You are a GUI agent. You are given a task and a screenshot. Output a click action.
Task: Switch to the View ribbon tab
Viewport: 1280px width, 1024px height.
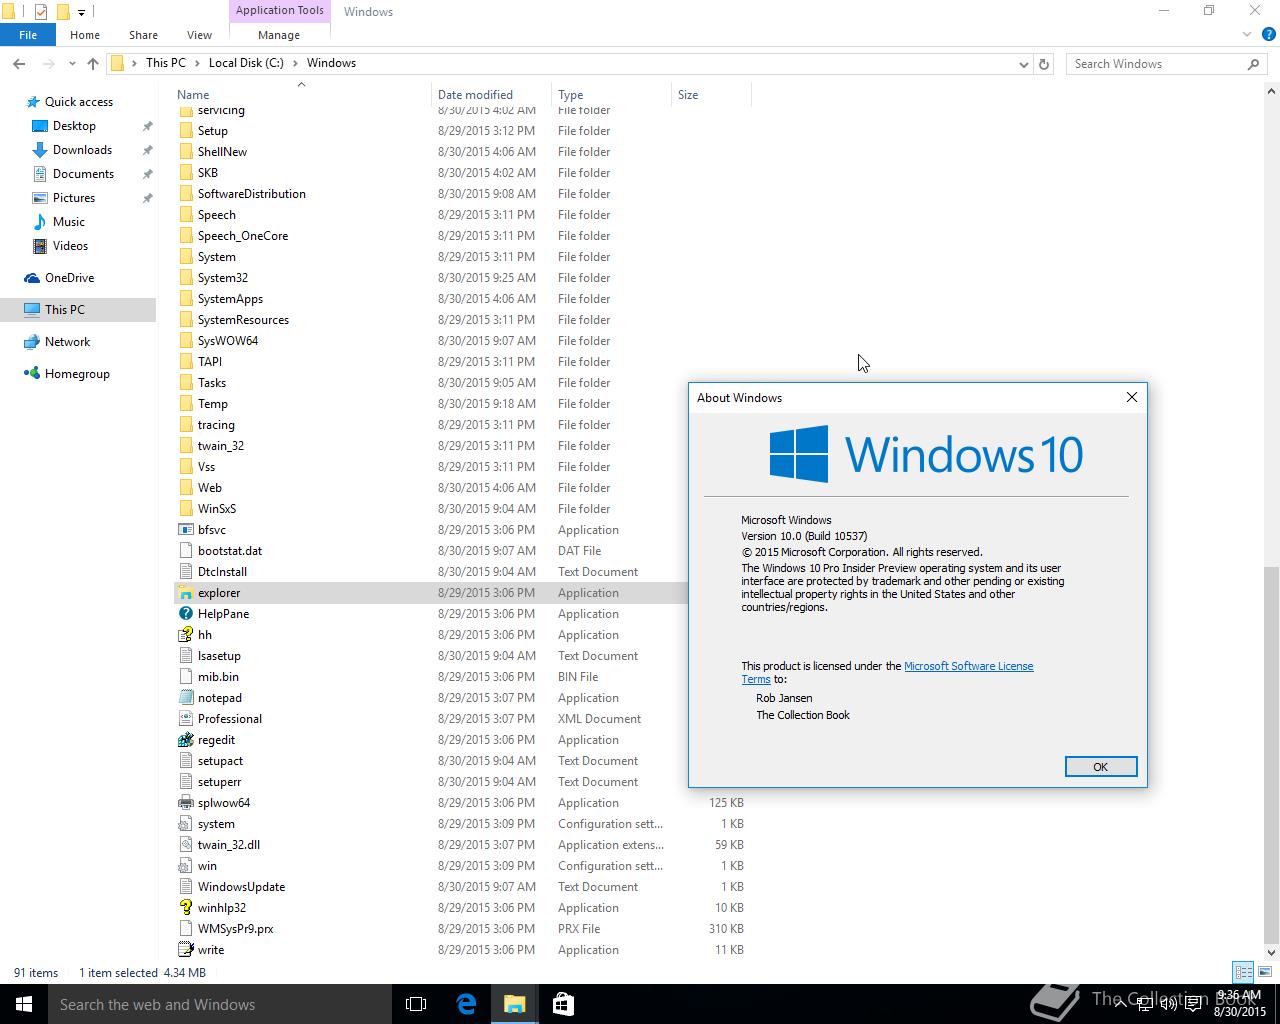click(x=199, y=35)
